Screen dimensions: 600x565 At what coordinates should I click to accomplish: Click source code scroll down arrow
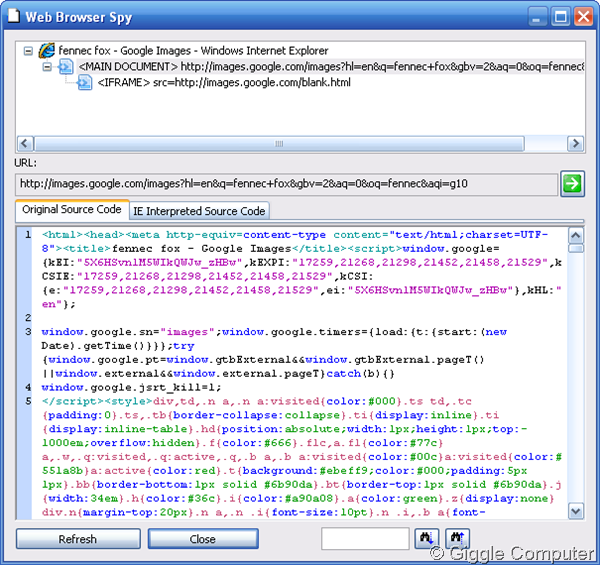[x=576, y=511]
